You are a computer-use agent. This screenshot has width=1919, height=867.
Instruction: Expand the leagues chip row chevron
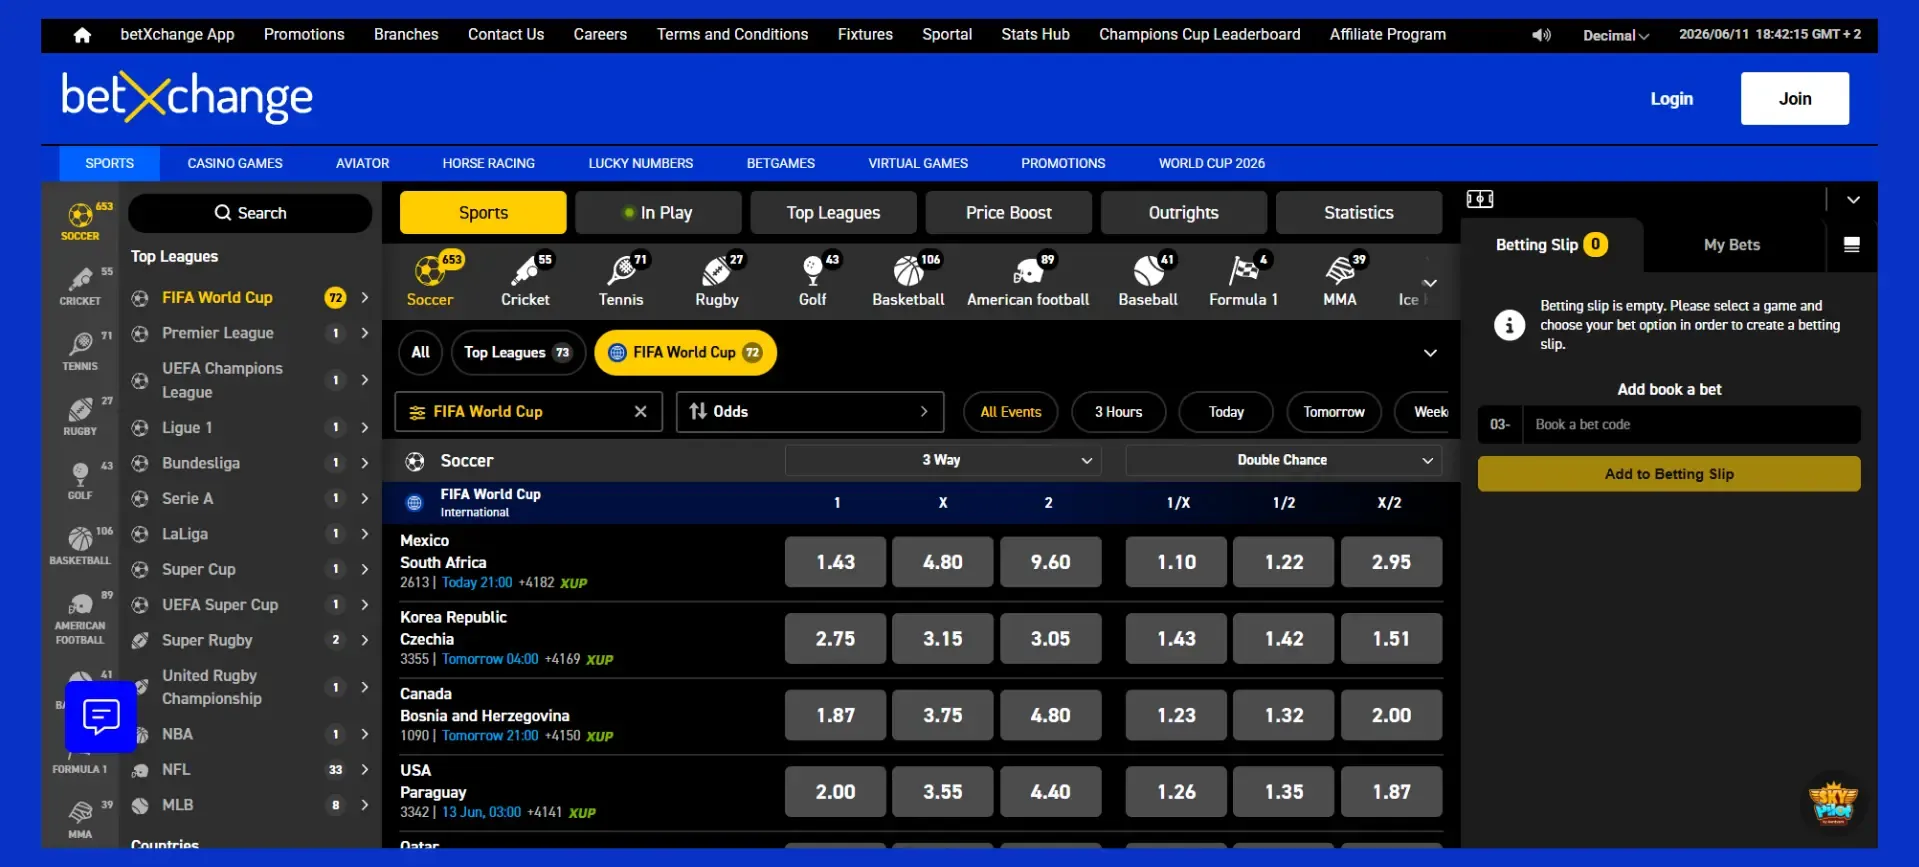tap(1430, 353)
